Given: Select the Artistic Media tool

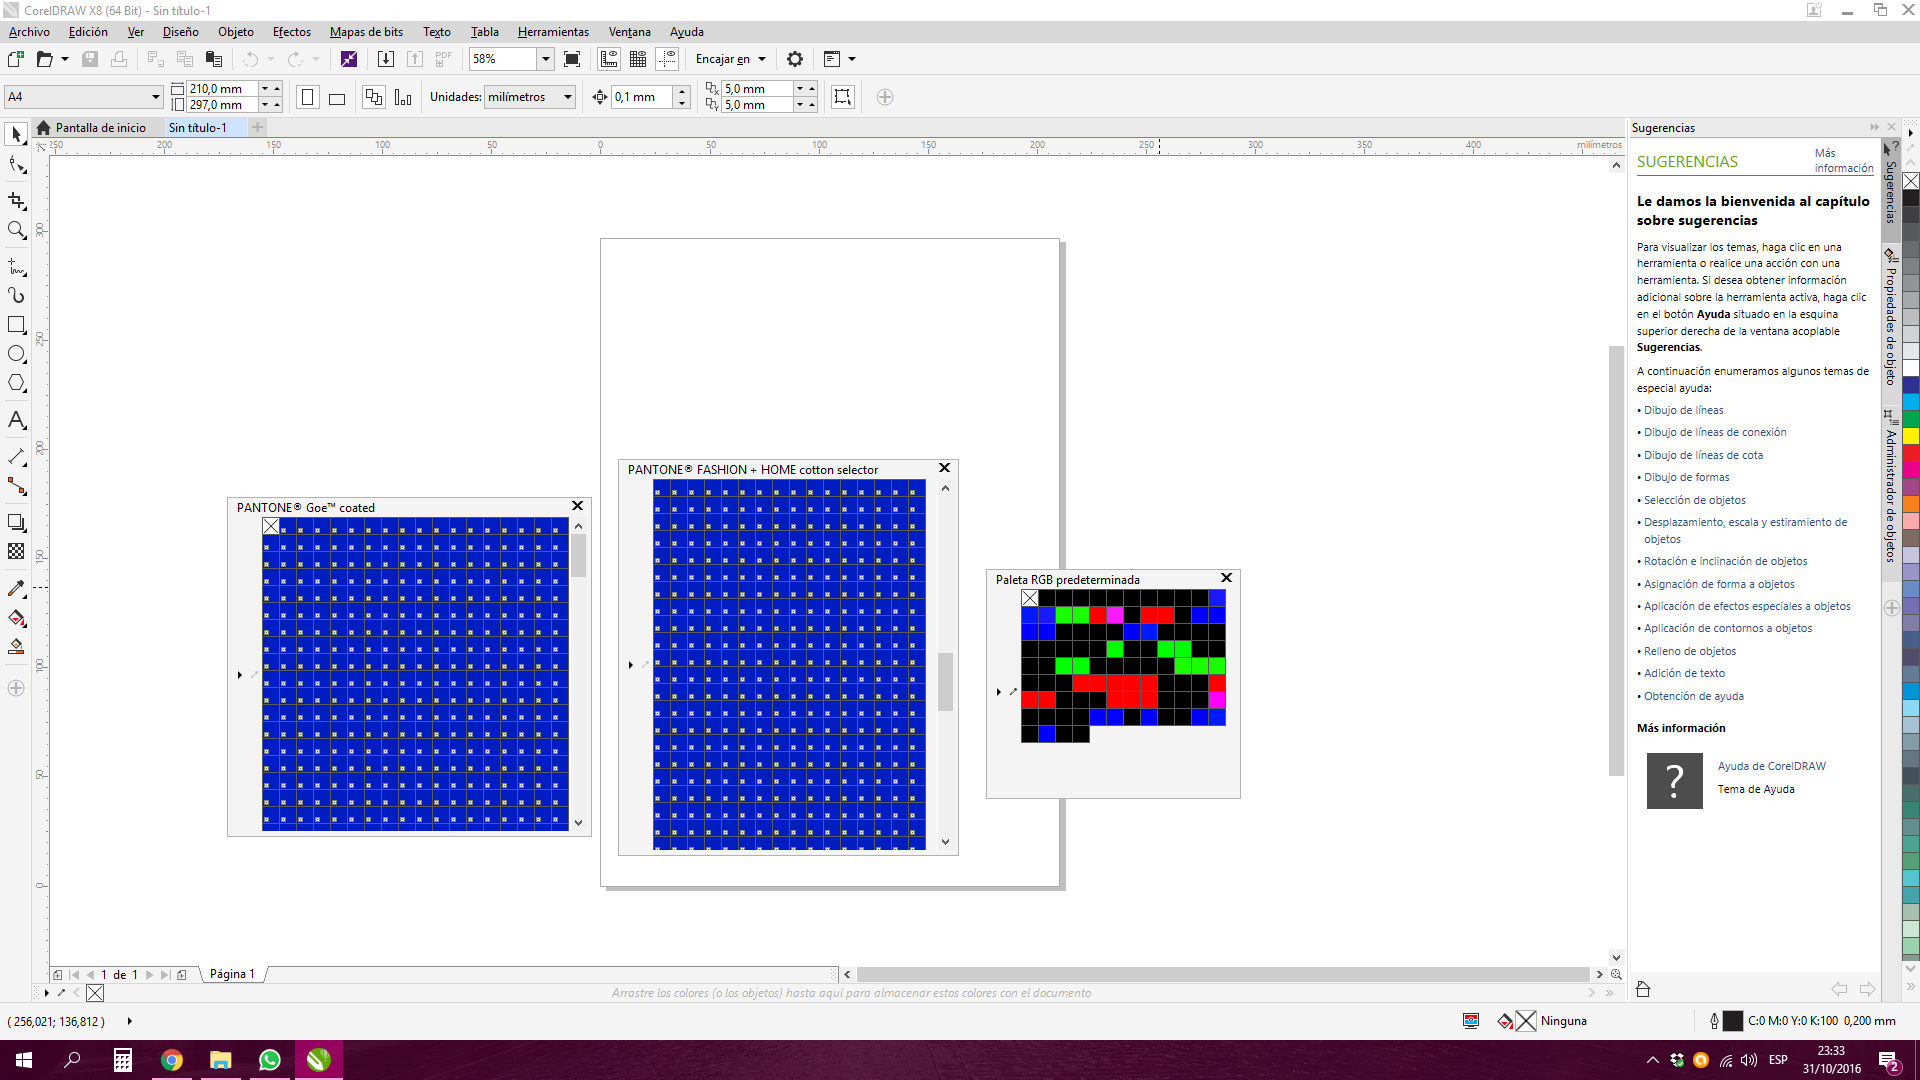Looking at the screenshot, I should tap(16, 296).
